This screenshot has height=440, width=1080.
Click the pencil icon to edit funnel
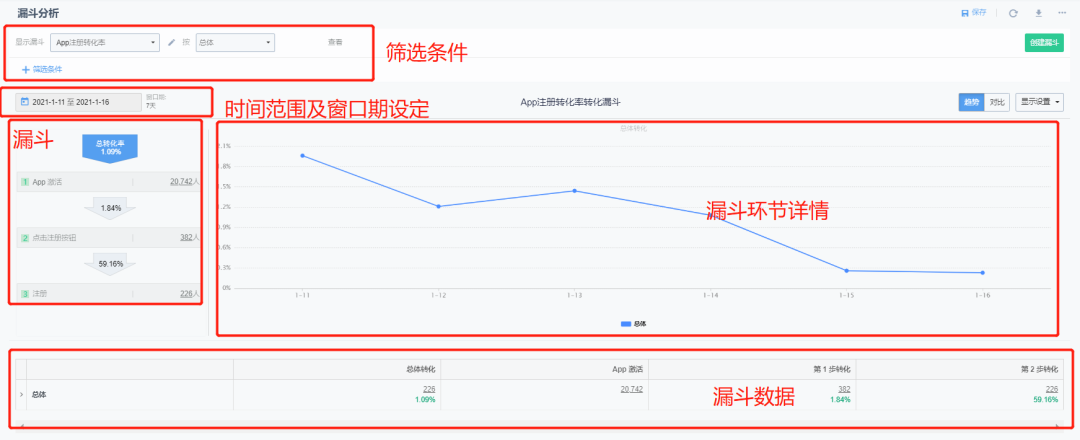coord(171,42)
